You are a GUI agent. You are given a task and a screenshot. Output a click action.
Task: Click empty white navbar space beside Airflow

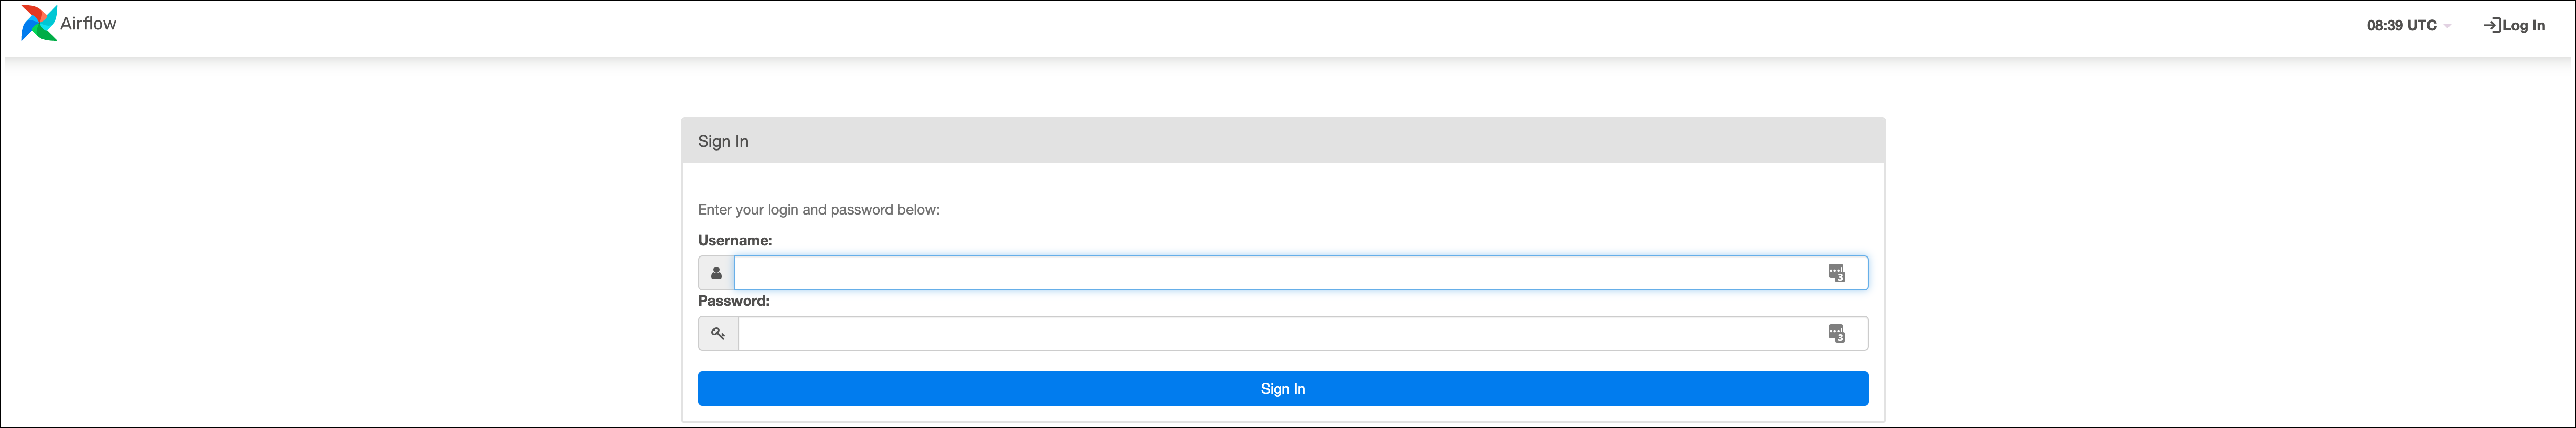click(1200, 28)
